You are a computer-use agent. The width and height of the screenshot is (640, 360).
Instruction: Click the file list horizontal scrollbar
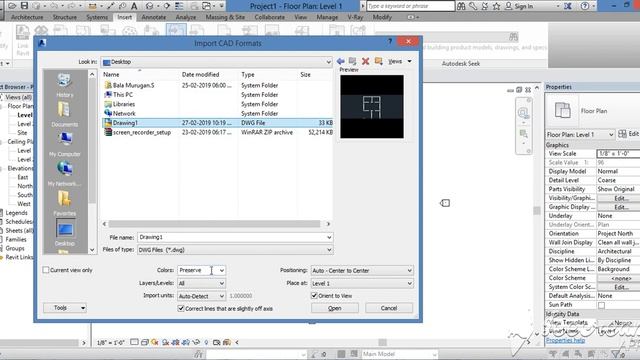point(215,224)
